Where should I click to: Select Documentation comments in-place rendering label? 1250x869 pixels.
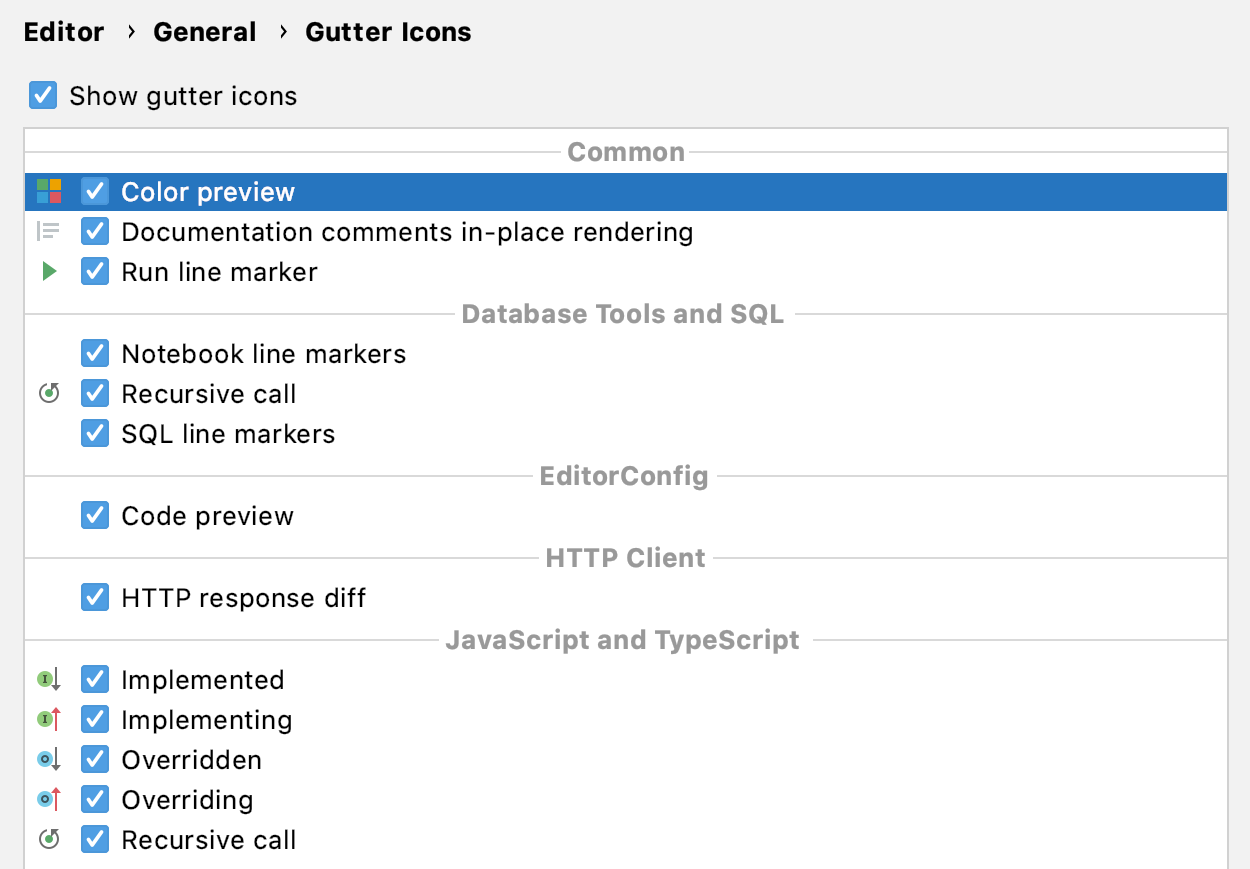[407, 232]
